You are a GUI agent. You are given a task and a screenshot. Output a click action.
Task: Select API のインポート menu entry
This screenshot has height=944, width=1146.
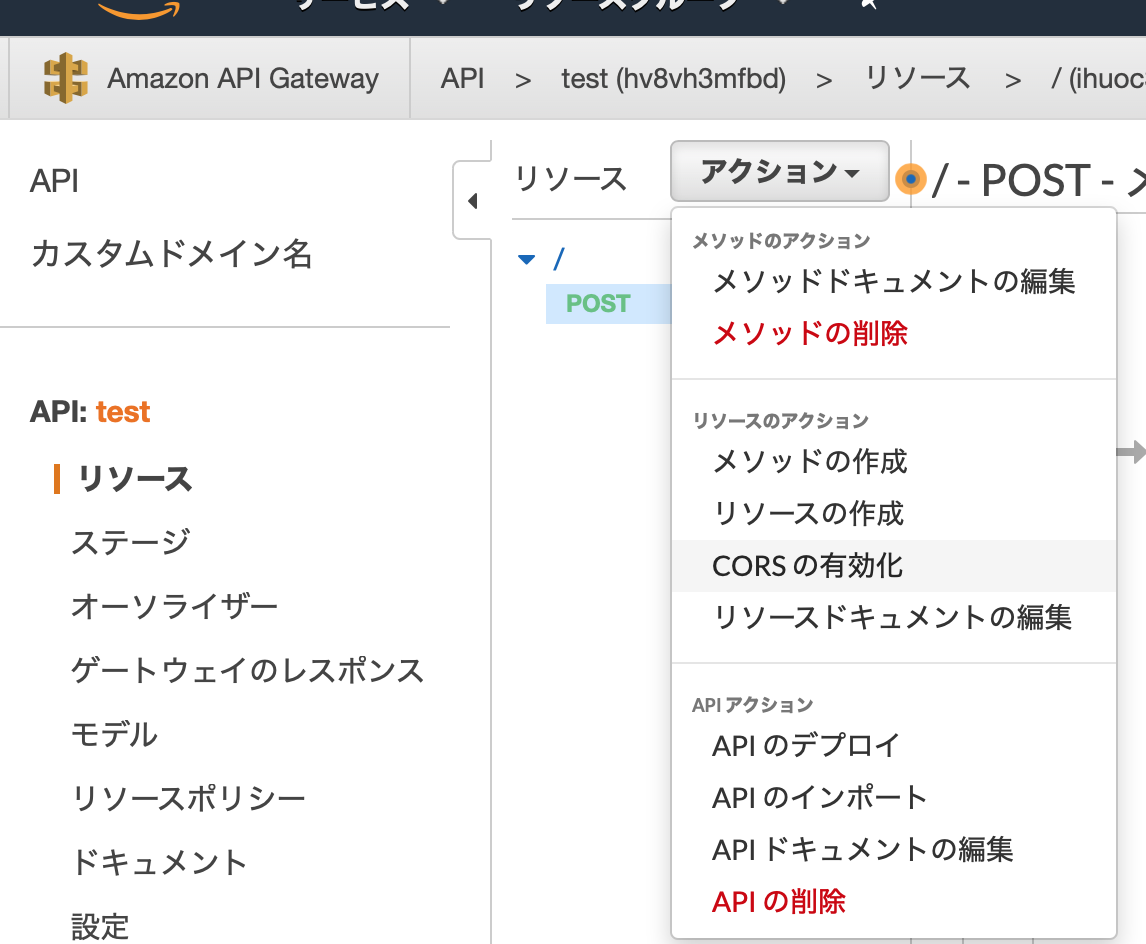pyautogui.click(x=894, y=798)
